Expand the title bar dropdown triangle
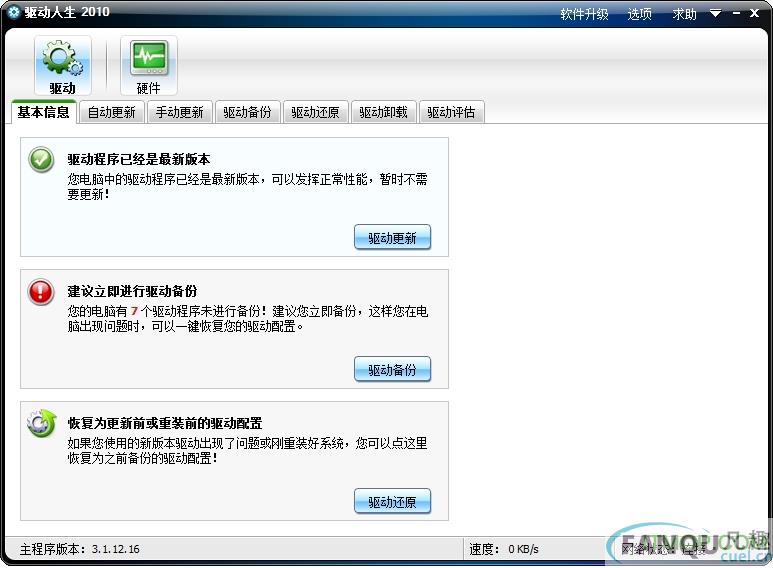773x568 pixels. click(715, 13)
